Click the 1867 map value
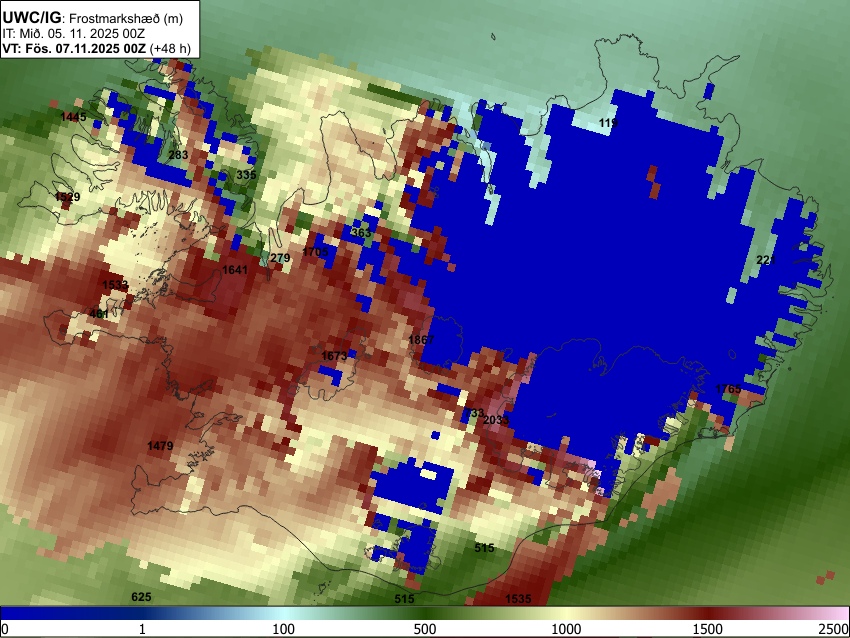This screenshot has width=850, height=638. click(421, 340)
